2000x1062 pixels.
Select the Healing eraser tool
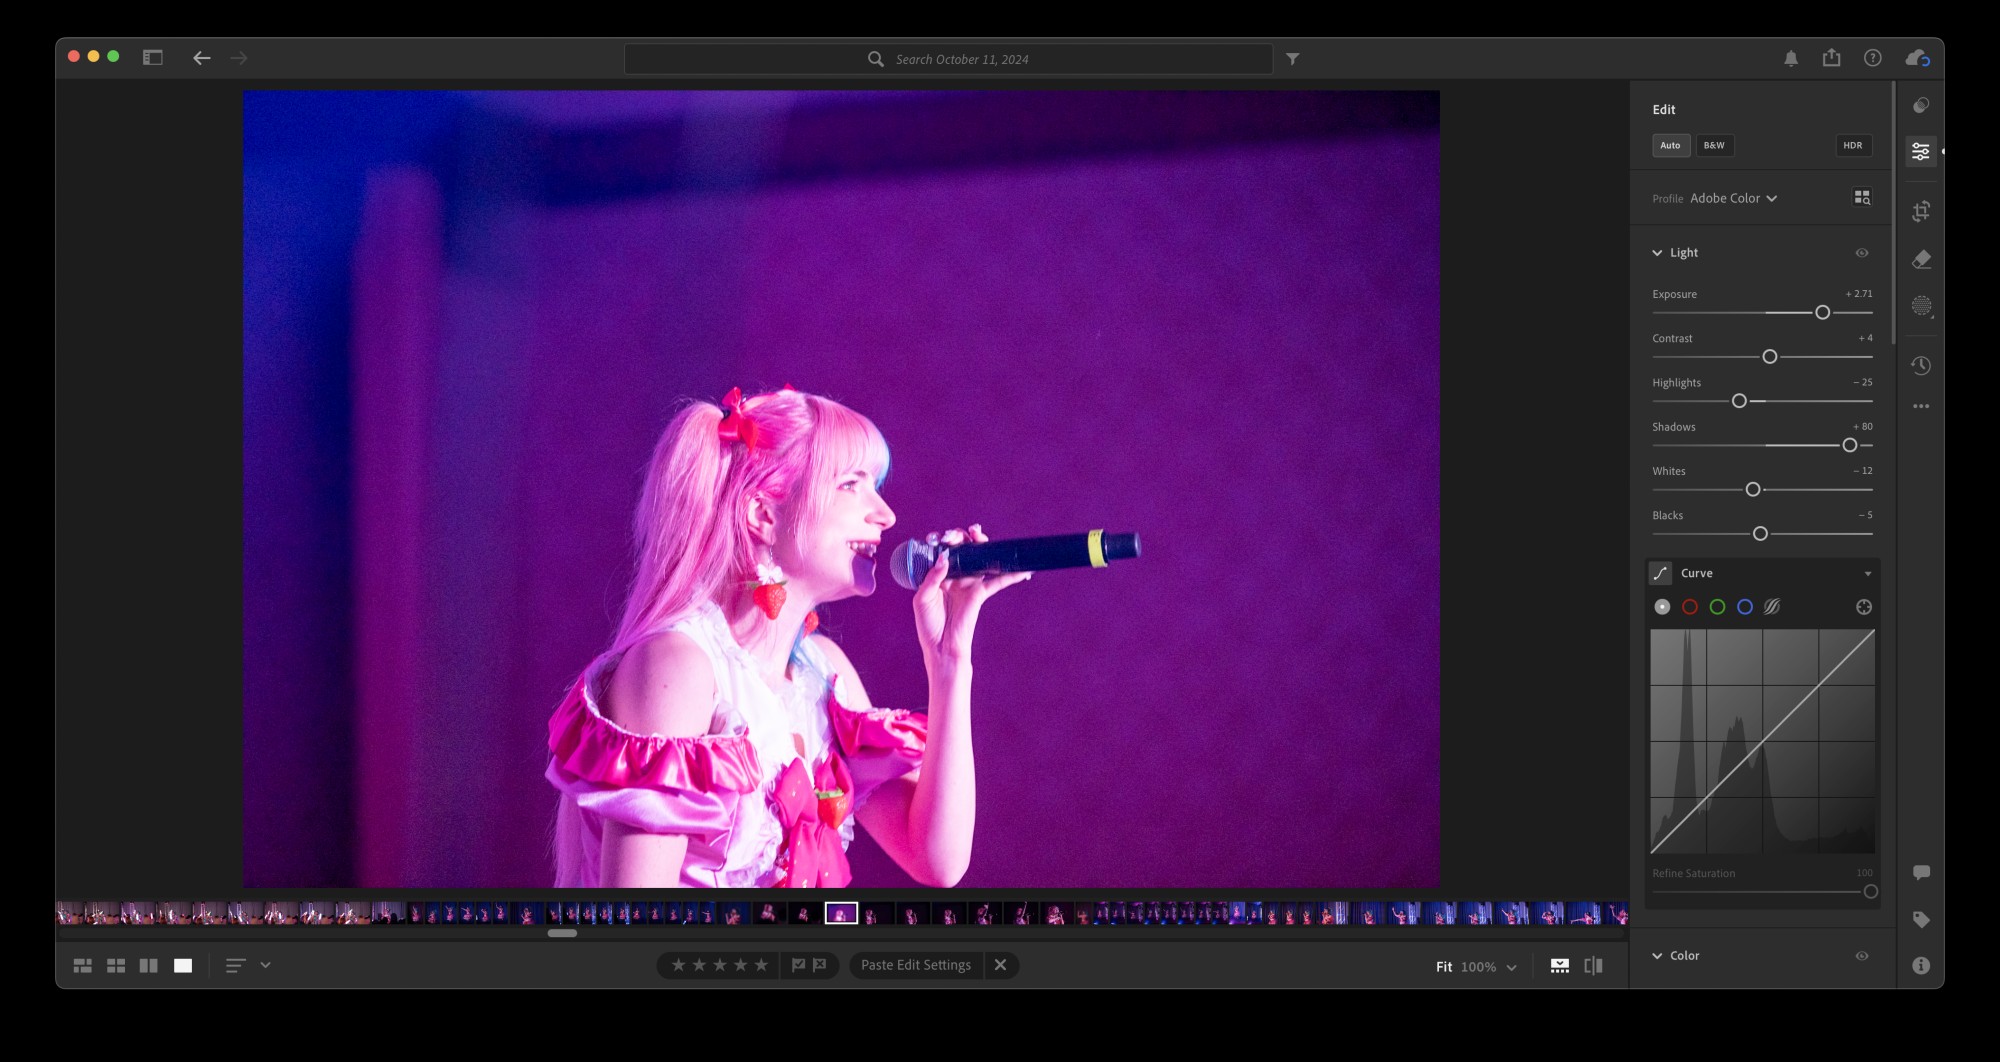(x=1920, y=260)
